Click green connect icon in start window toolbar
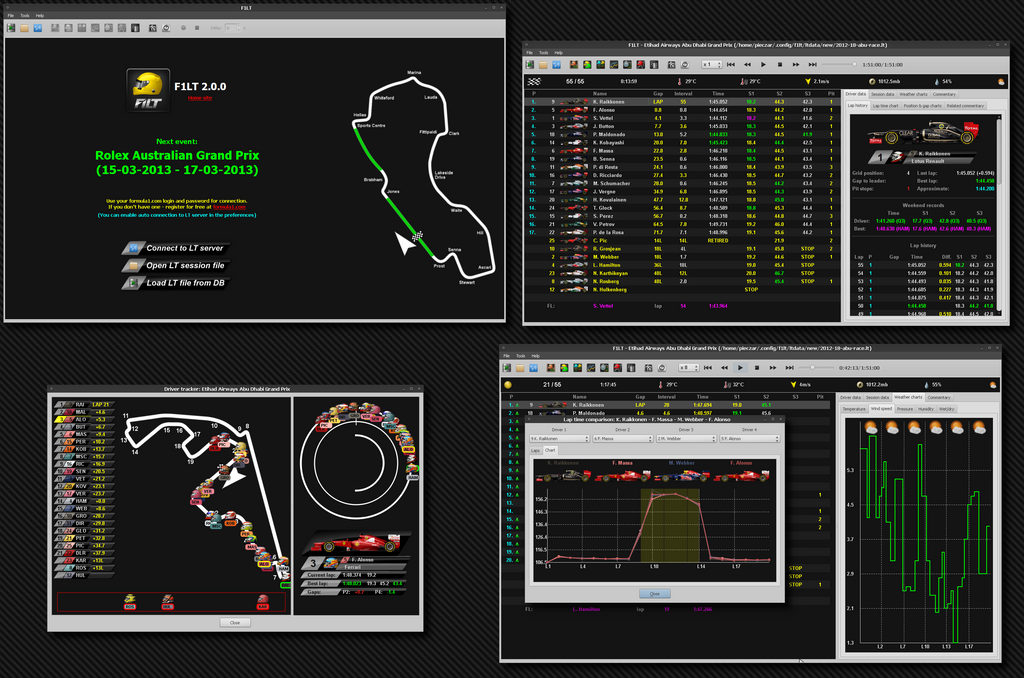 coord(11,27)
